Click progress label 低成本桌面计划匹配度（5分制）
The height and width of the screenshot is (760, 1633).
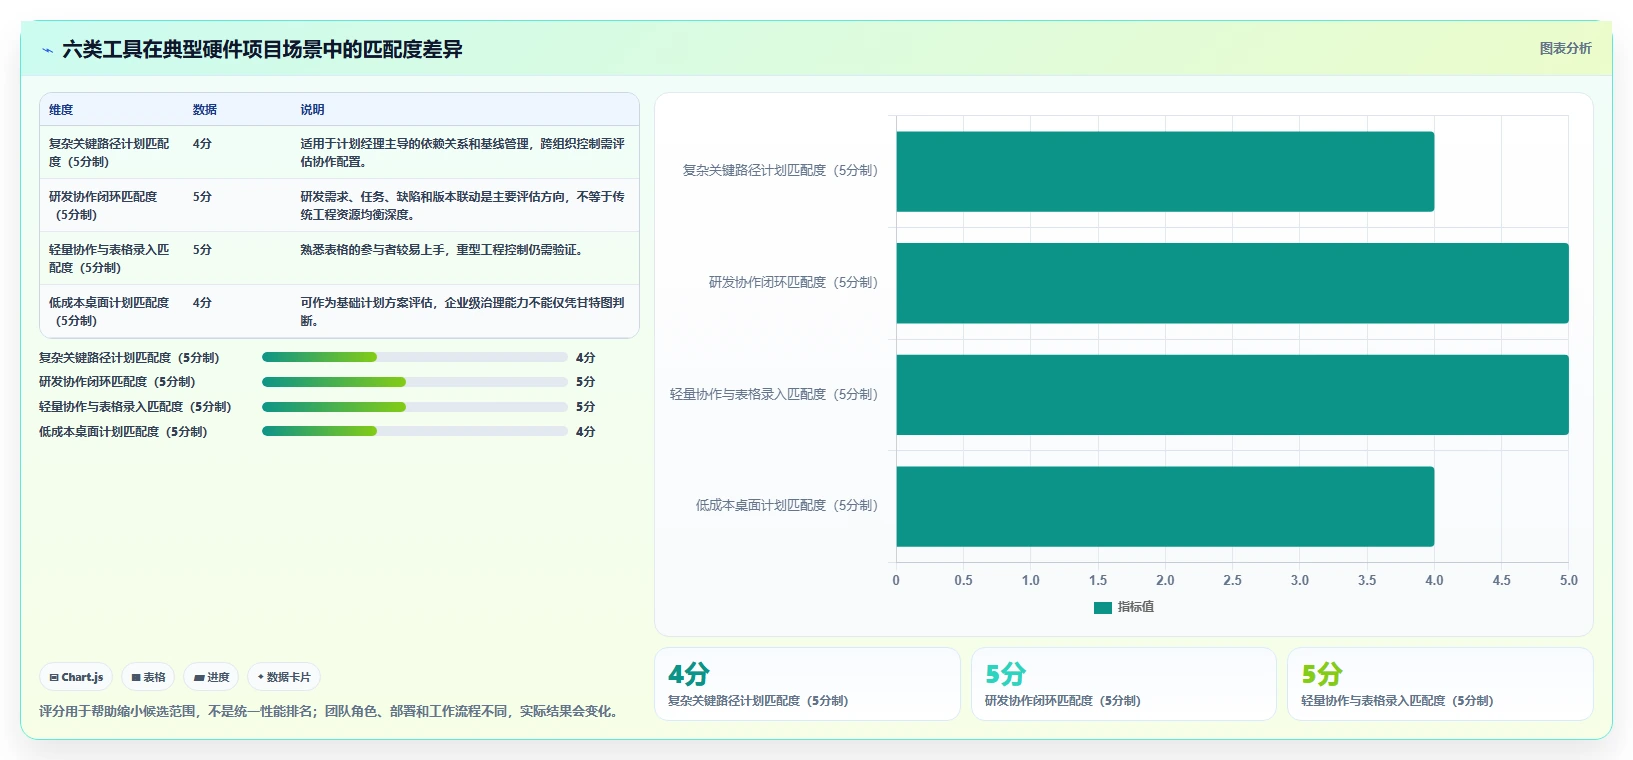point(123,432)
